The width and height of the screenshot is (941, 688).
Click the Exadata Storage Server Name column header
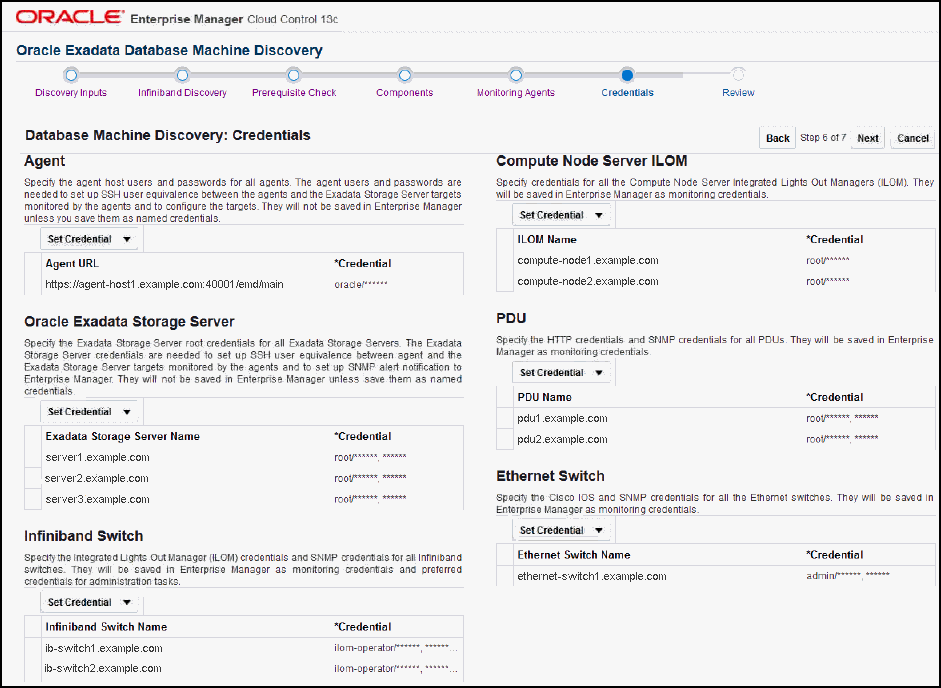(x=122, y=436)
